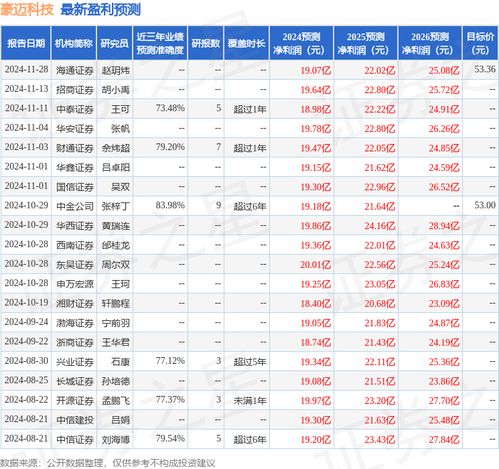The width and height of the screenshot is (499, 469).
Task: Select 2026 forecast 27.84亿
Action: 444,439
